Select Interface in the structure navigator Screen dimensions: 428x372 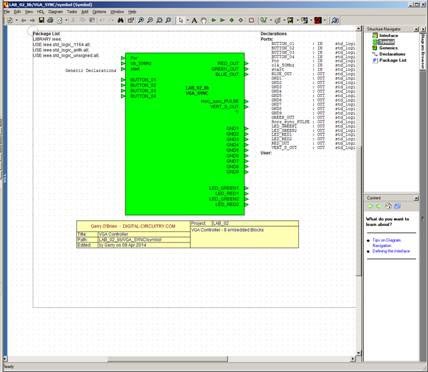[389, 35]
